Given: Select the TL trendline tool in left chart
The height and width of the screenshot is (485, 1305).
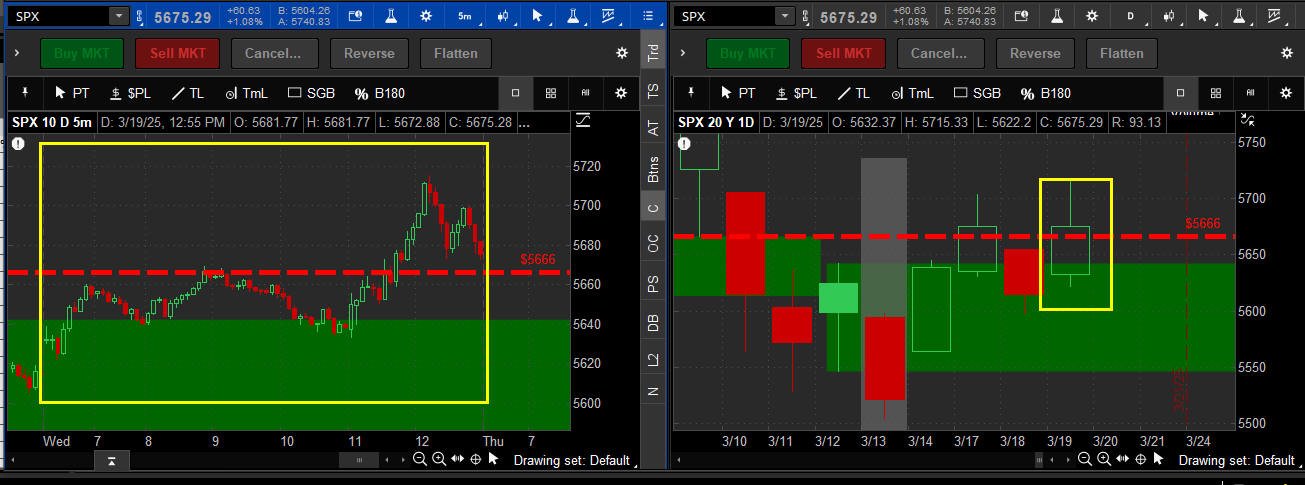Looking at the screenshot, I should point(187,93).
